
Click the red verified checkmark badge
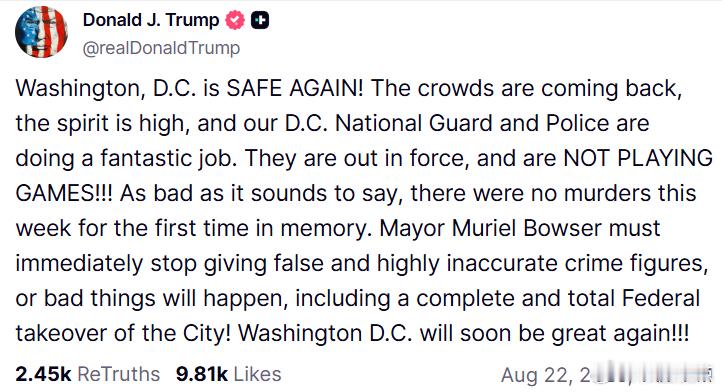click(235, 20)
